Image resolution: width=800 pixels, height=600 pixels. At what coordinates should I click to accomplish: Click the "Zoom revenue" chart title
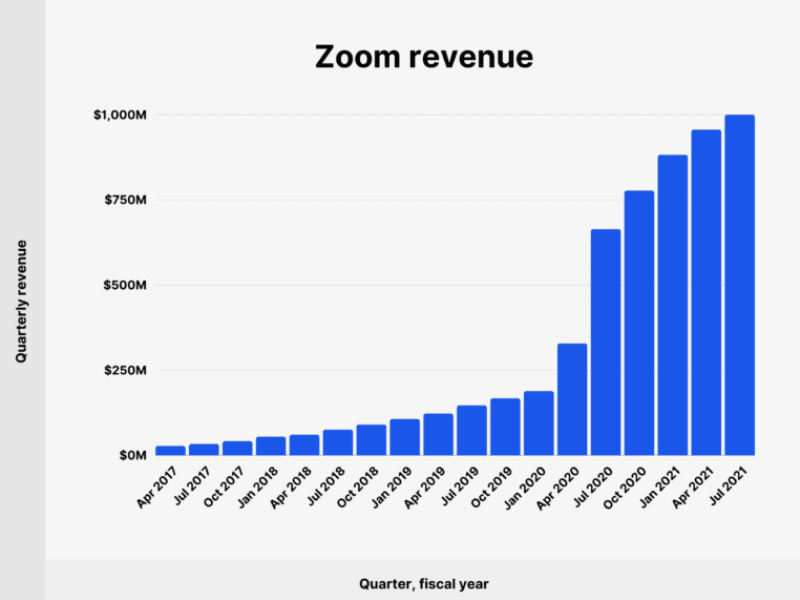pos(424,57)
